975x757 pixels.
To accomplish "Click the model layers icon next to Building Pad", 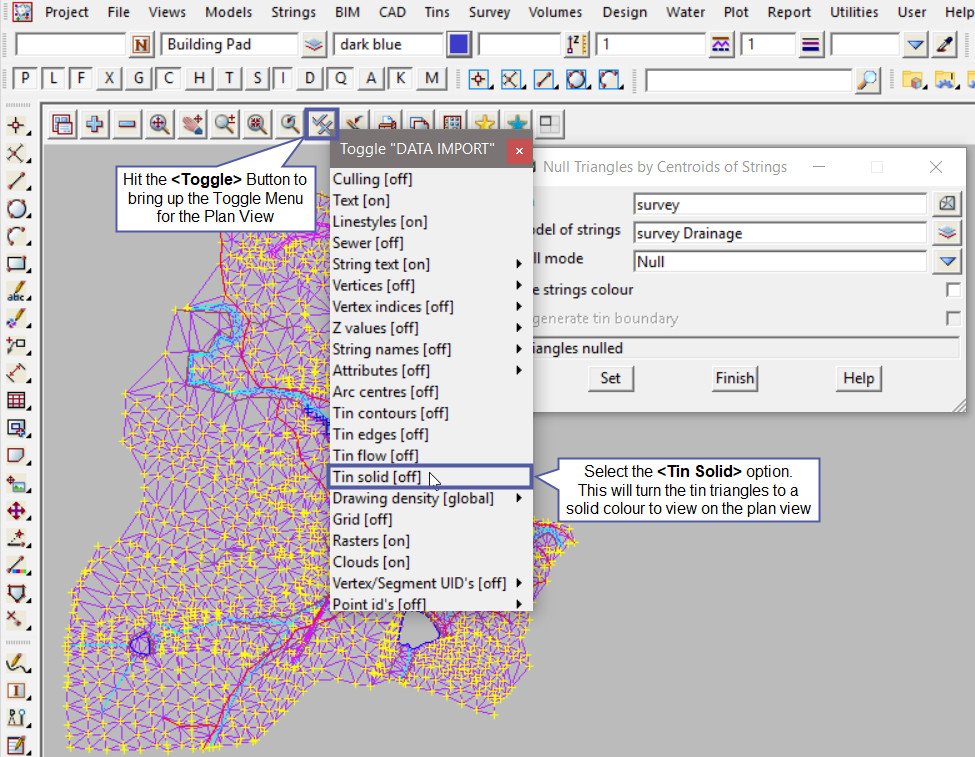I will (314, 45).
